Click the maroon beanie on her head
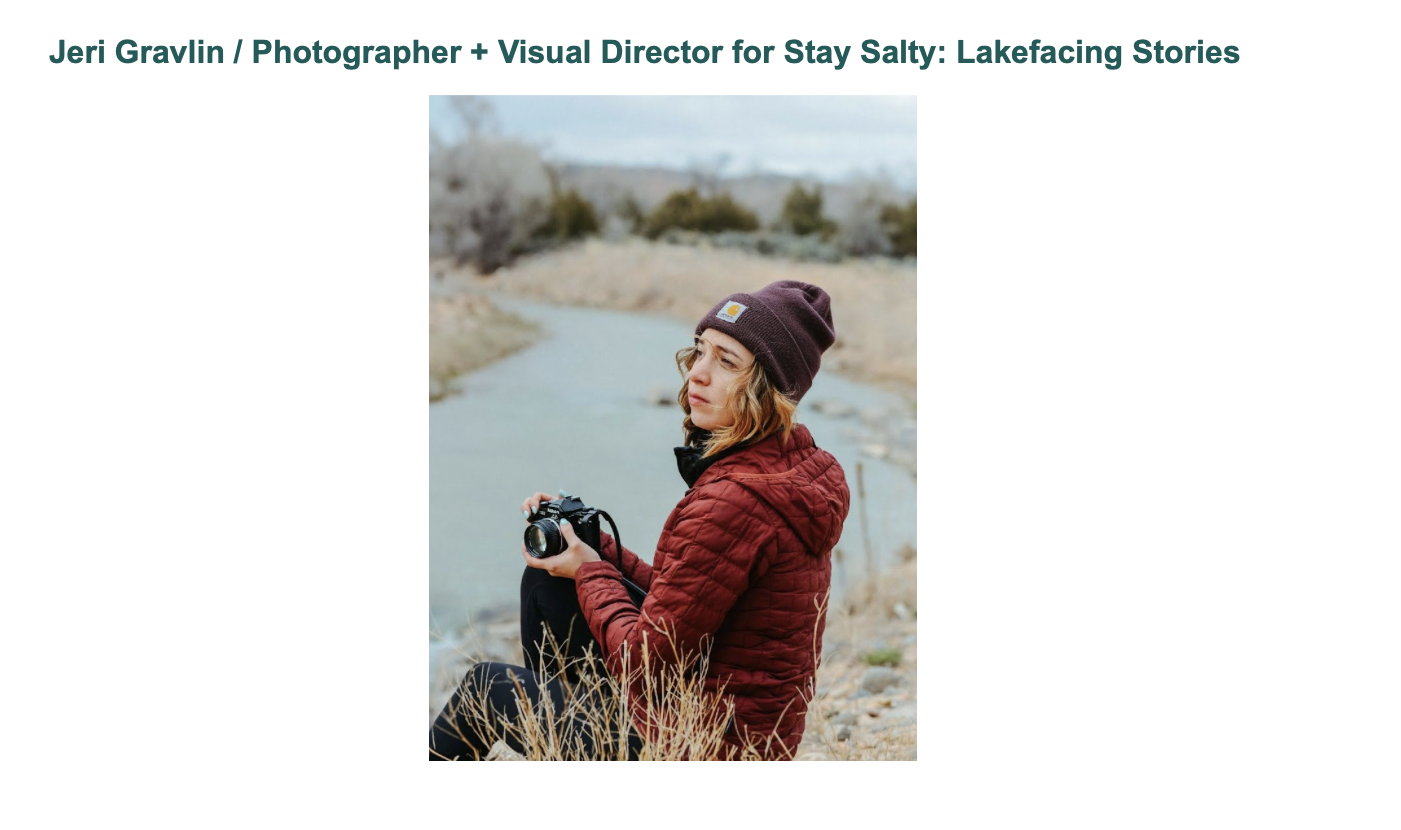Image resolution: width=1401 pixels, height=830 pixels. pos(771,333)
